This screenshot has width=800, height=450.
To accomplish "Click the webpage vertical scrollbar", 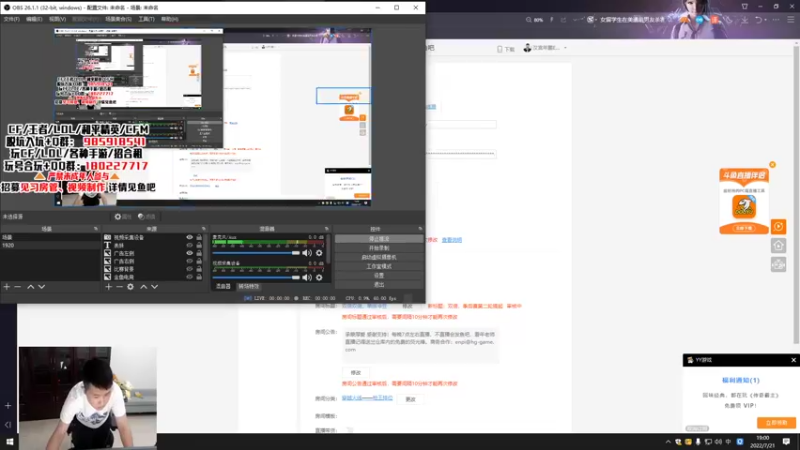I will pyautogui.click(x=796, y=194).
